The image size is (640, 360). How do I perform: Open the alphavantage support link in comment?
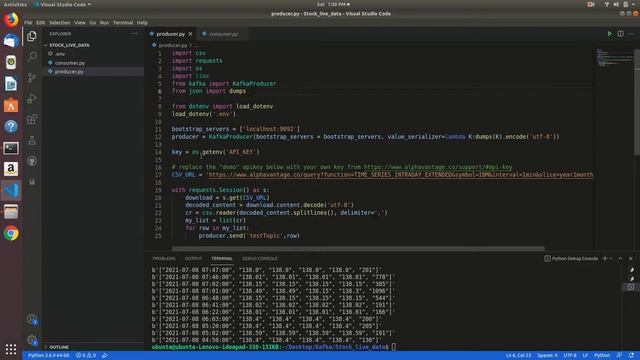438,167
